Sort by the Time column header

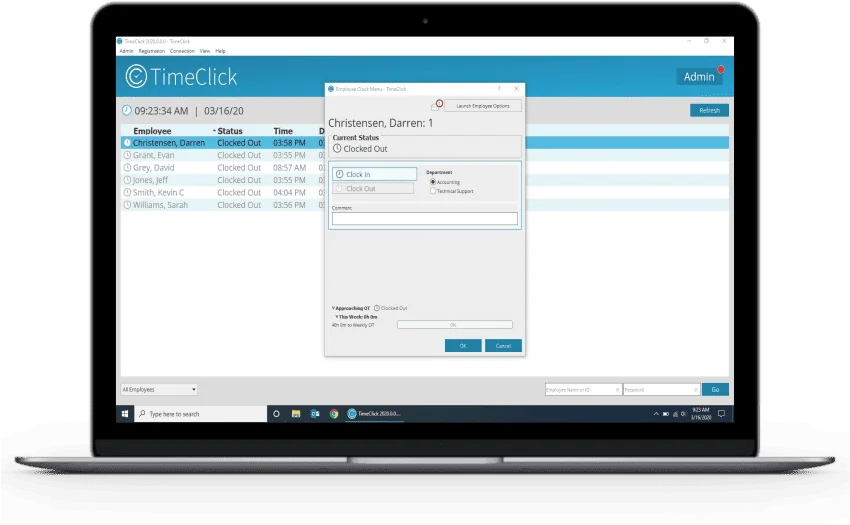(283, 131)
